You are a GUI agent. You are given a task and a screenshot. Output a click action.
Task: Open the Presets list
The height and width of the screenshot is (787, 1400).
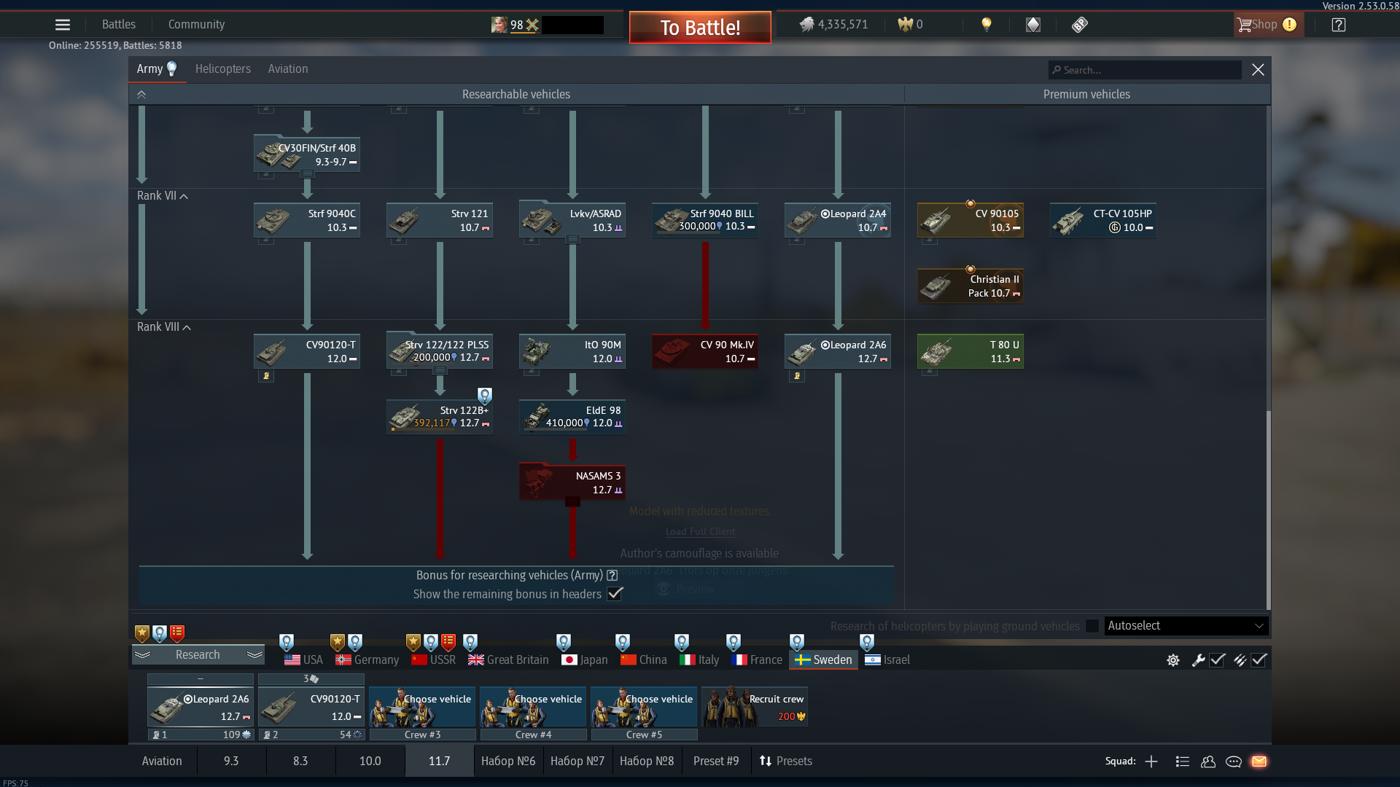click(x=786, y=762)
